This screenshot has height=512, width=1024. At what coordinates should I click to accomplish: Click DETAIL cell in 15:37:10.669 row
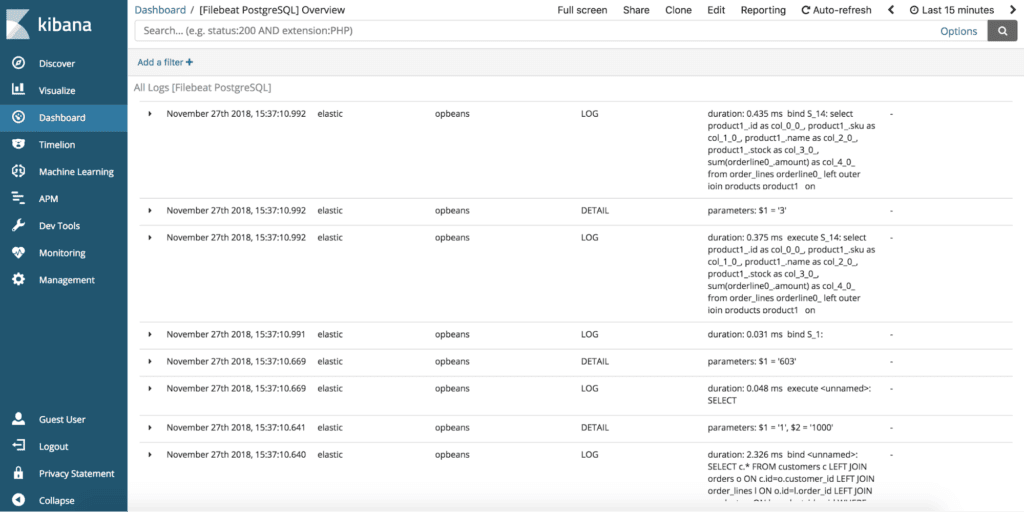[x=595, y=361]
